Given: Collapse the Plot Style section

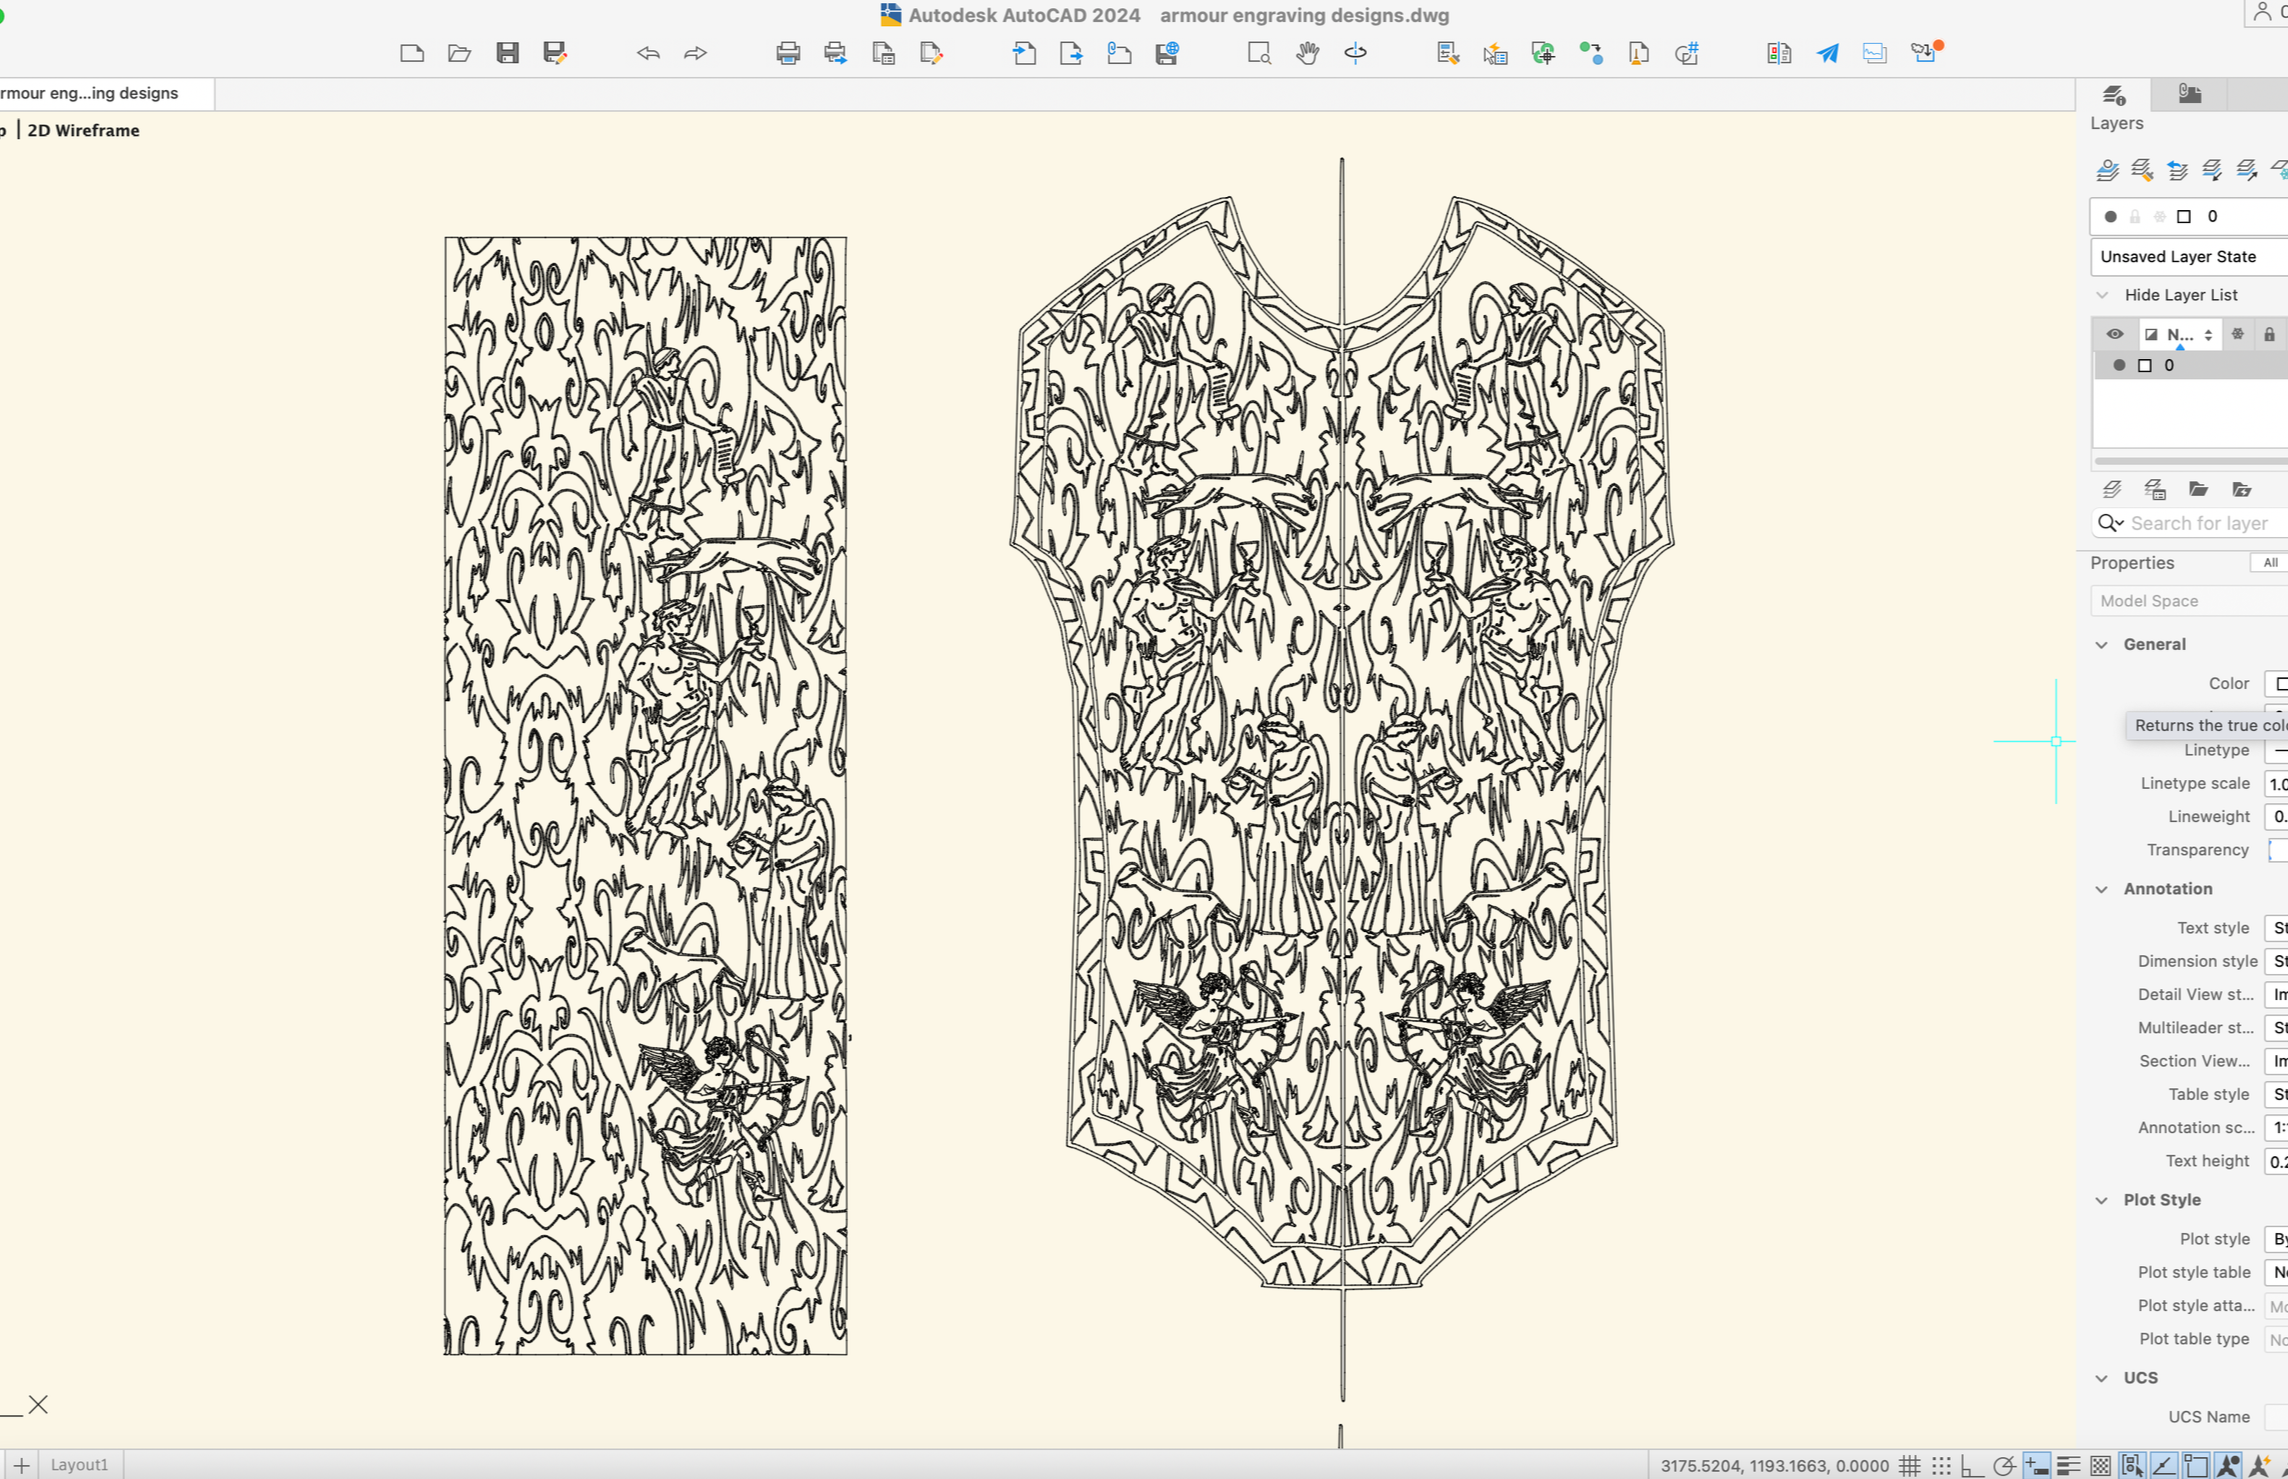Looking at the screenshot, I should click(2102, 1200).
